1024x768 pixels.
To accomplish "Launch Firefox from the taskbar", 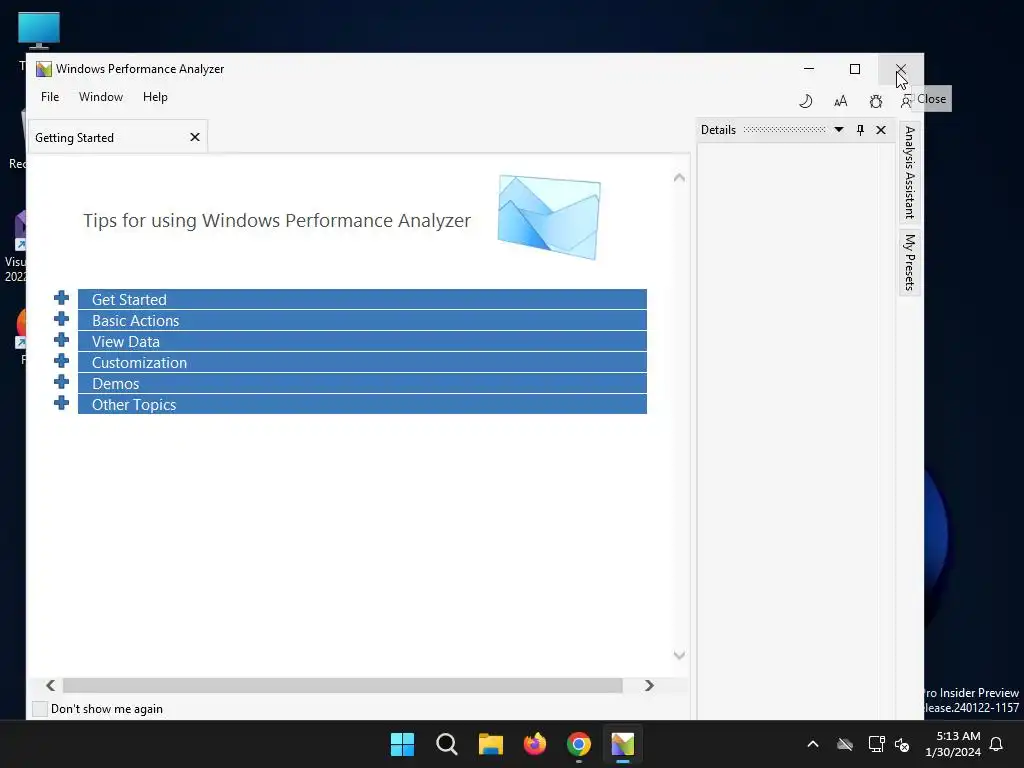I will tap(535, 744).
